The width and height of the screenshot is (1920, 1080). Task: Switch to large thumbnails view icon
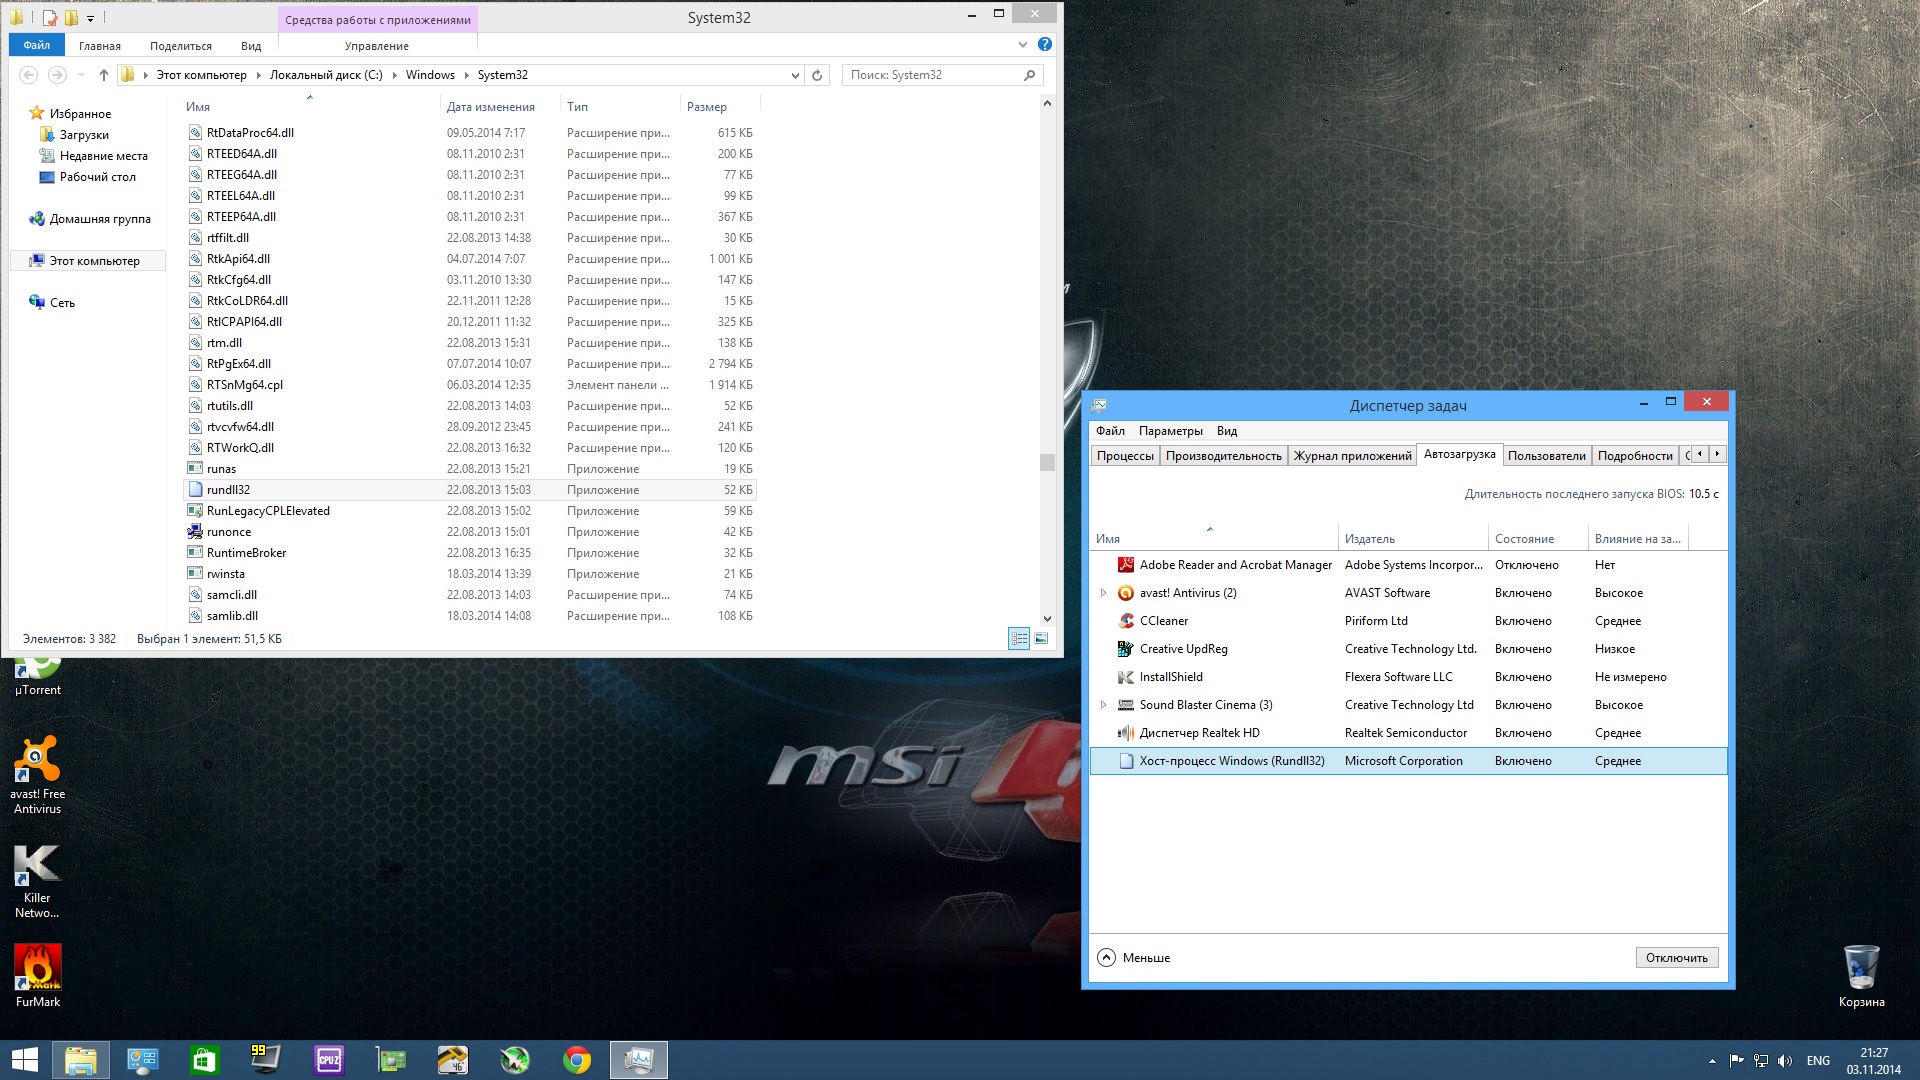pos(1041,639)
